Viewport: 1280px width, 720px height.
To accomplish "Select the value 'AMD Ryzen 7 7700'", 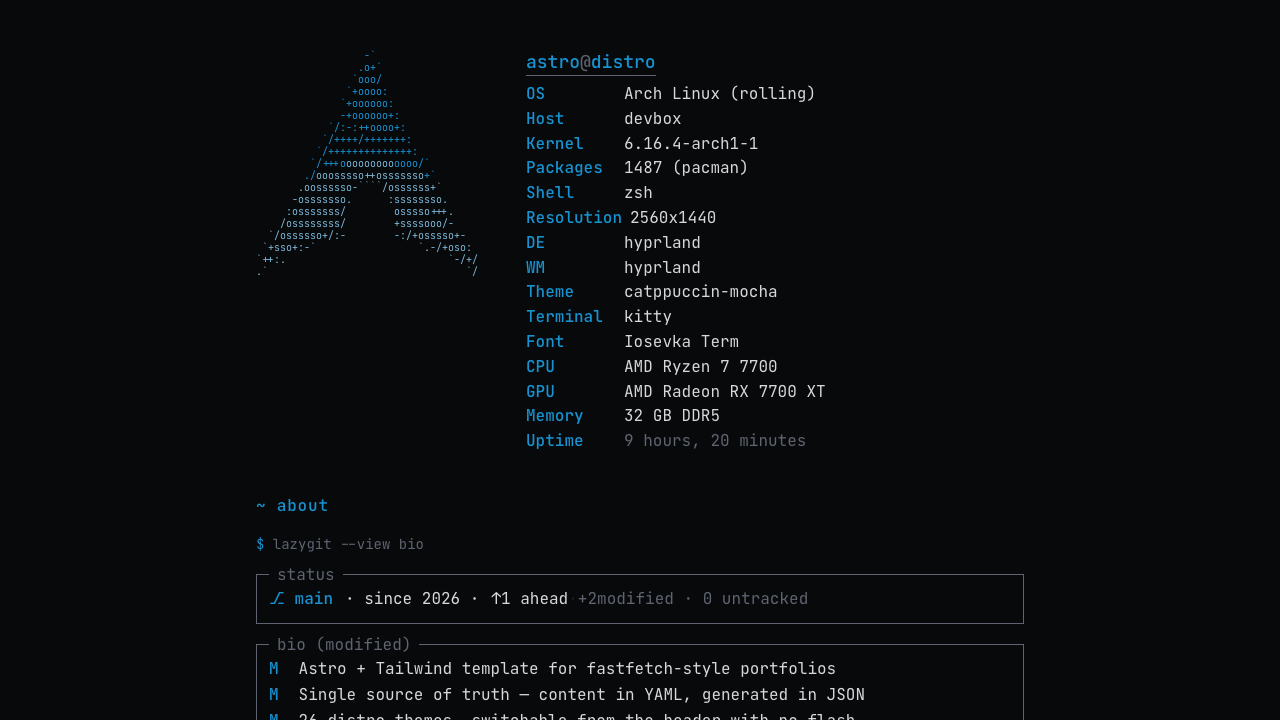I will pyautogui.click(x=701, y=367).
